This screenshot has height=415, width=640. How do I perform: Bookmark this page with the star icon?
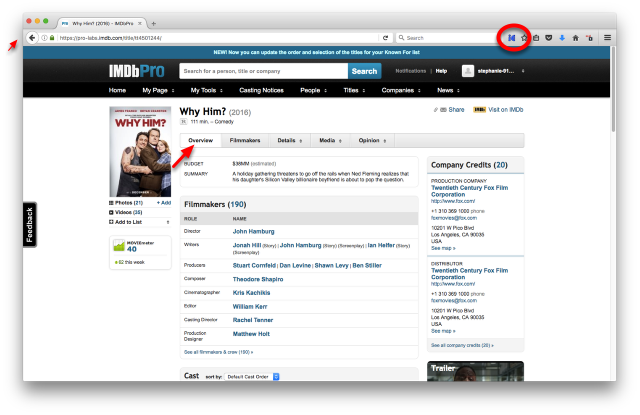pyautogui.click(x=524, y=38)
